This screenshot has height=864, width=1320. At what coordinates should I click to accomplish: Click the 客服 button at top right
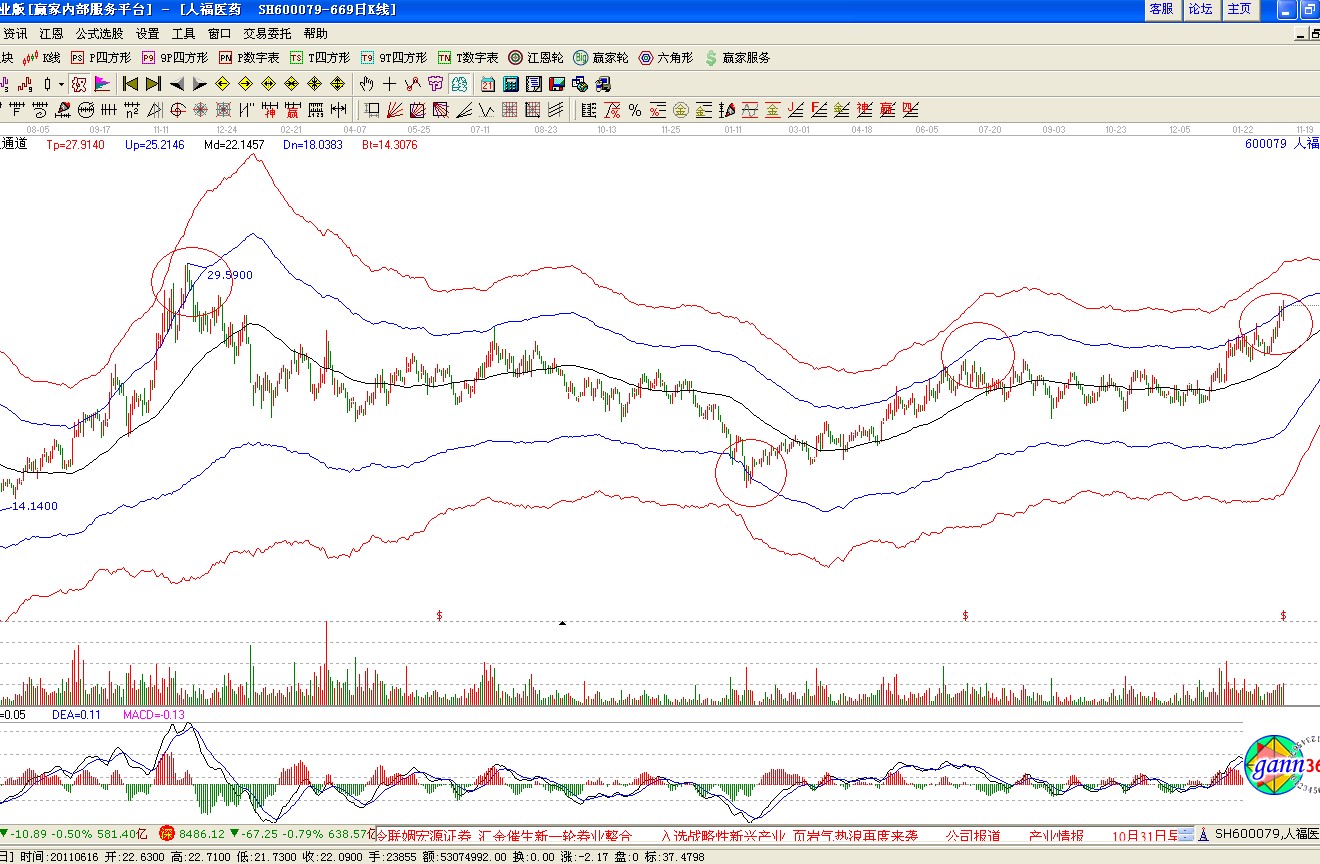tap(1161, 9)
